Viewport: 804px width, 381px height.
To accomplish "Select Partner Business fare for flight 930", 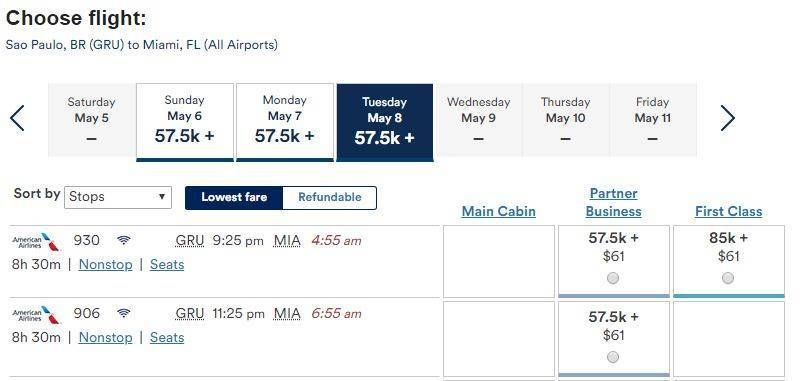I will [613, 278].
